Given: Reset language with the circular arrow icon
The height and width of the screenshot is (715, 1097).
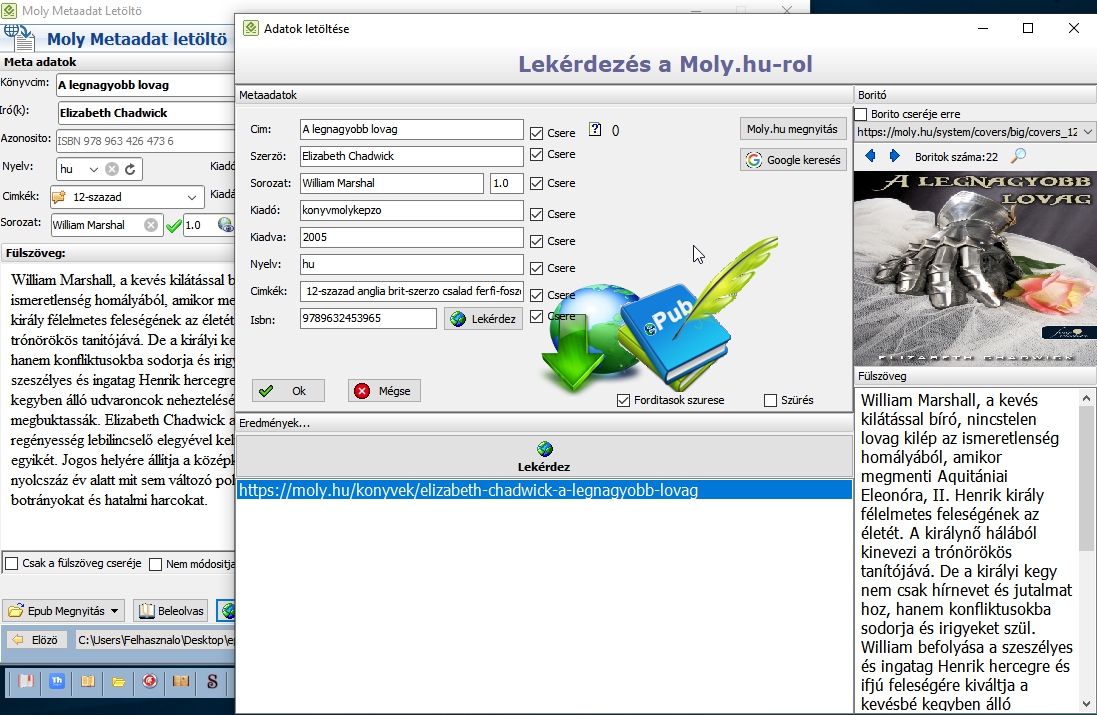Looking at the screenshot, I should pos(130,169).
